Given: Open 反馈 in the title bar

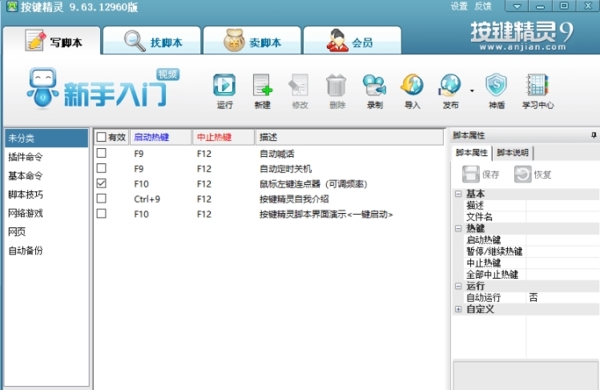Looking at the screenshot, I should 483,6.
